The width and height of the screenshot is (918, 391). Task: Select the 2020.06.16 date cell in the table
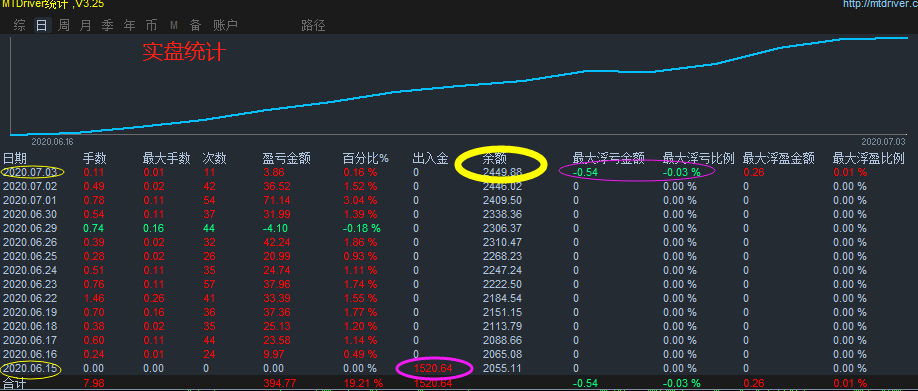point(30,354)
